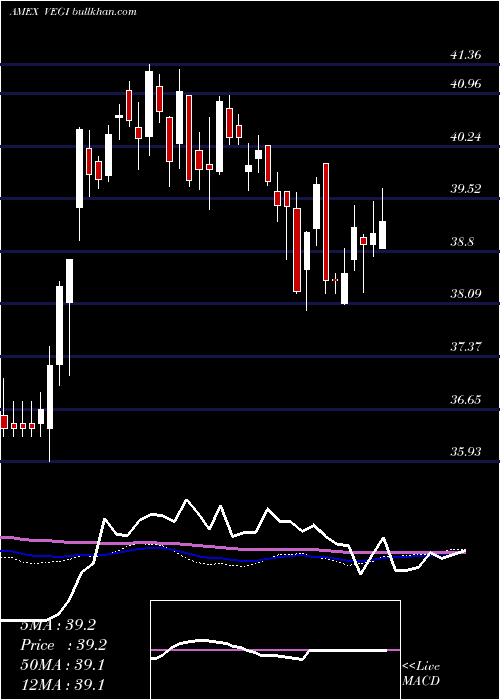This screenshot has height=700, width=500.
Task: Select the 41.36 price level label
Action: (x=466, y=55)
